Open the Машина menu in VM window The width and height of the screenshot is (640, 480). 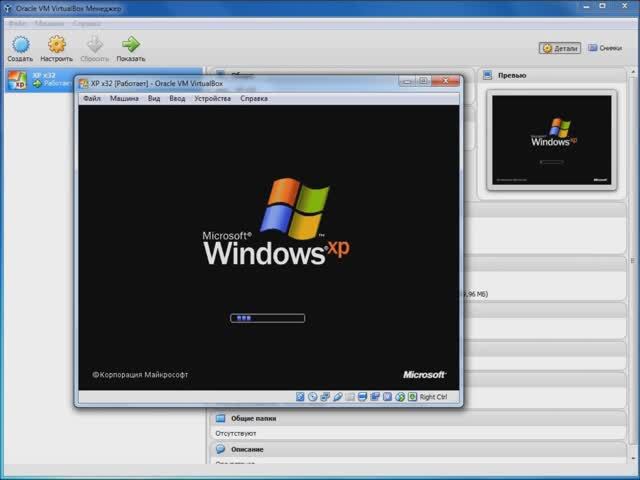tap(124, 98)
